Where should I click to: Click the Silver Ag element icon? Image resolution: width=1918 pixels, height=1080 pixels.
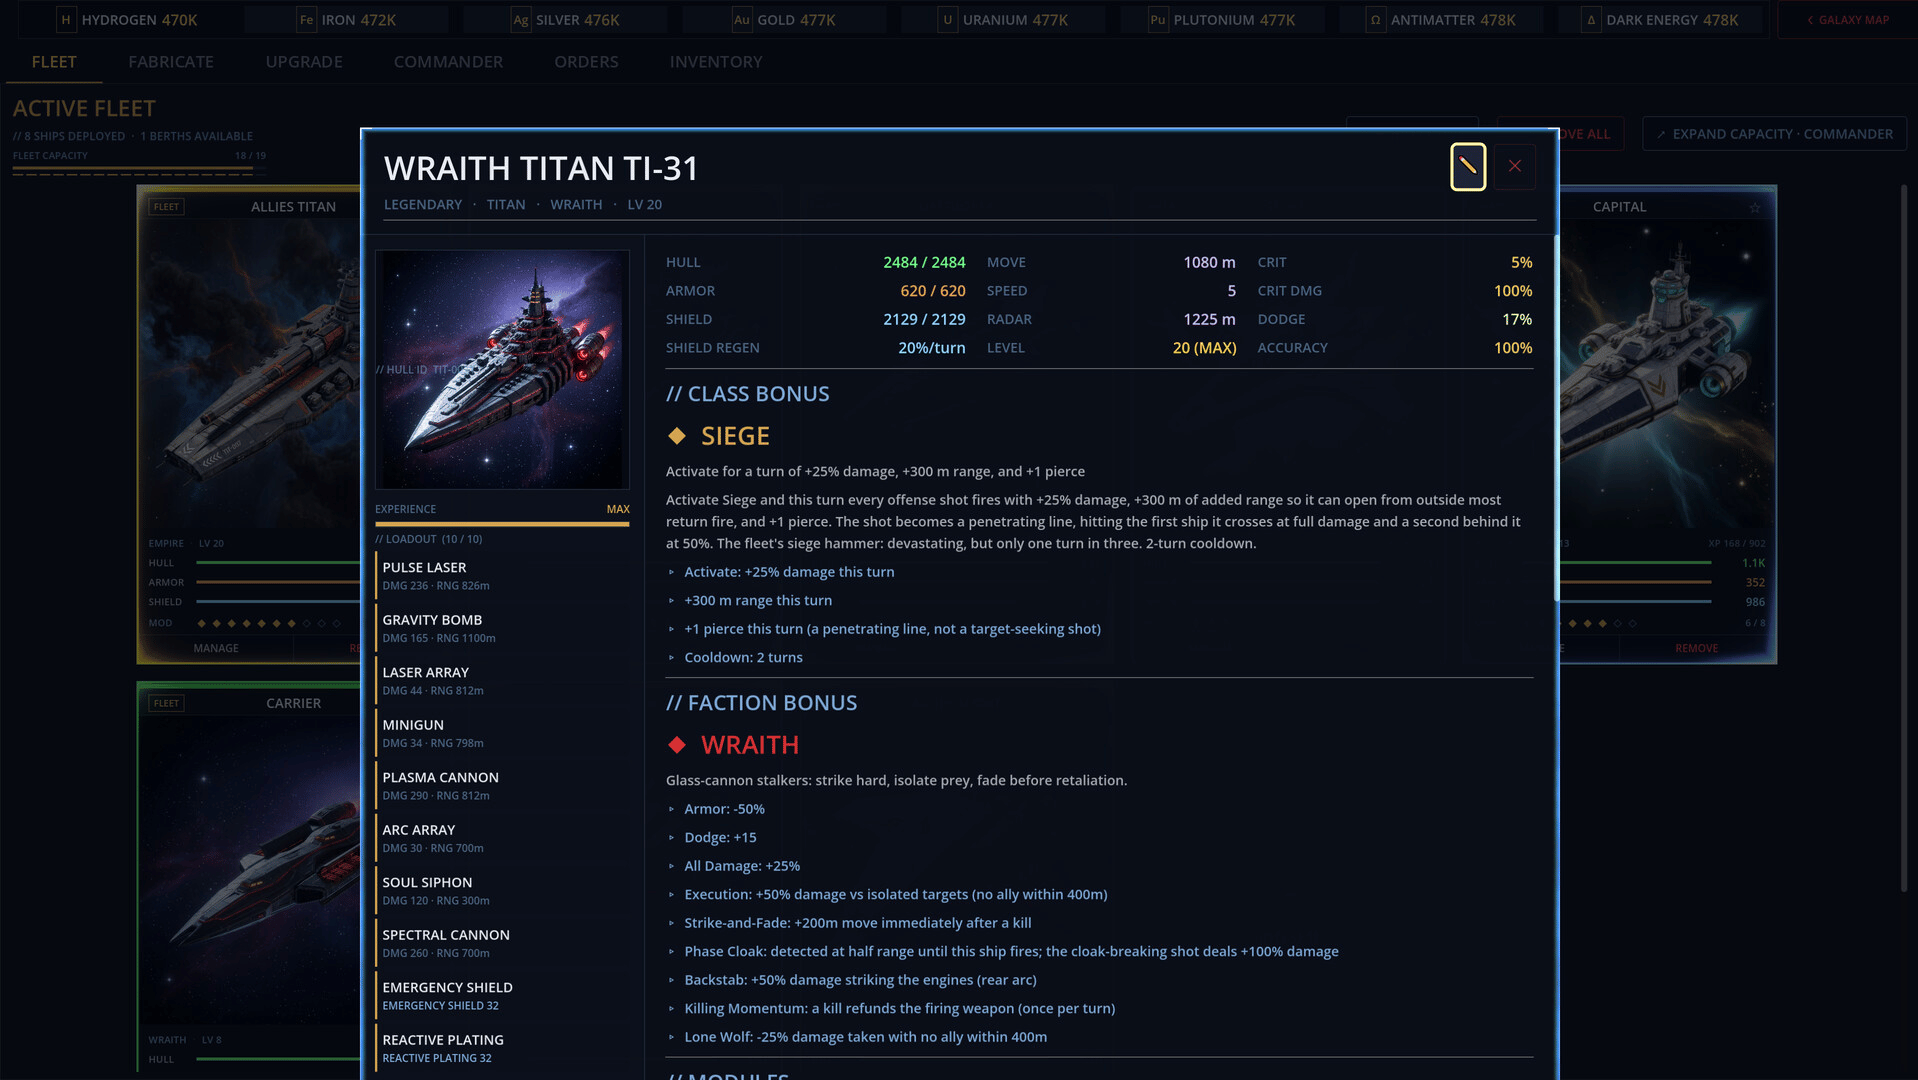[x=520, y=20]
